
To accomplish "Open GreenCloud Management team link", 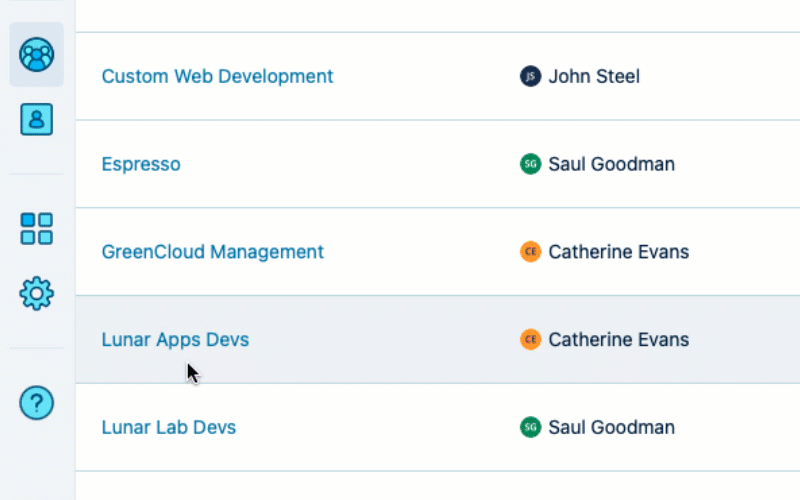I will pos(213,252).
